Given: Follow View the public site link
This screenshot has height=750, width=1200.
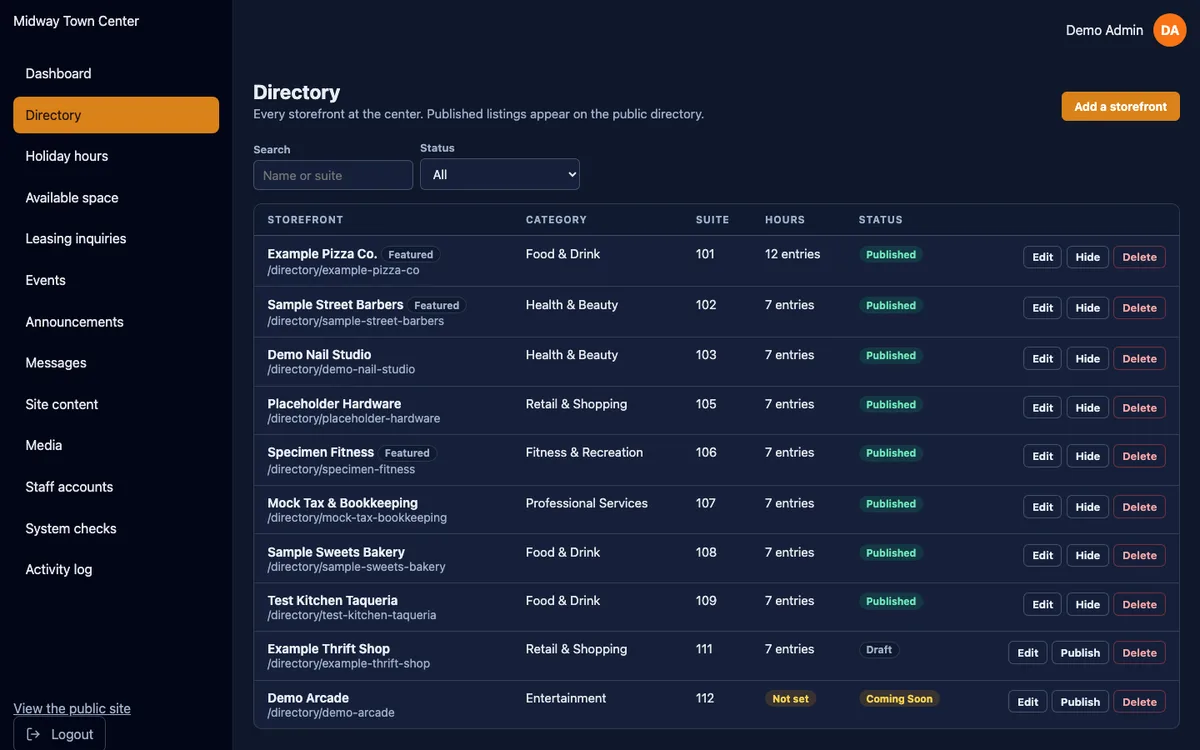Looking at the screenshot, I should [x=72, y=708].
